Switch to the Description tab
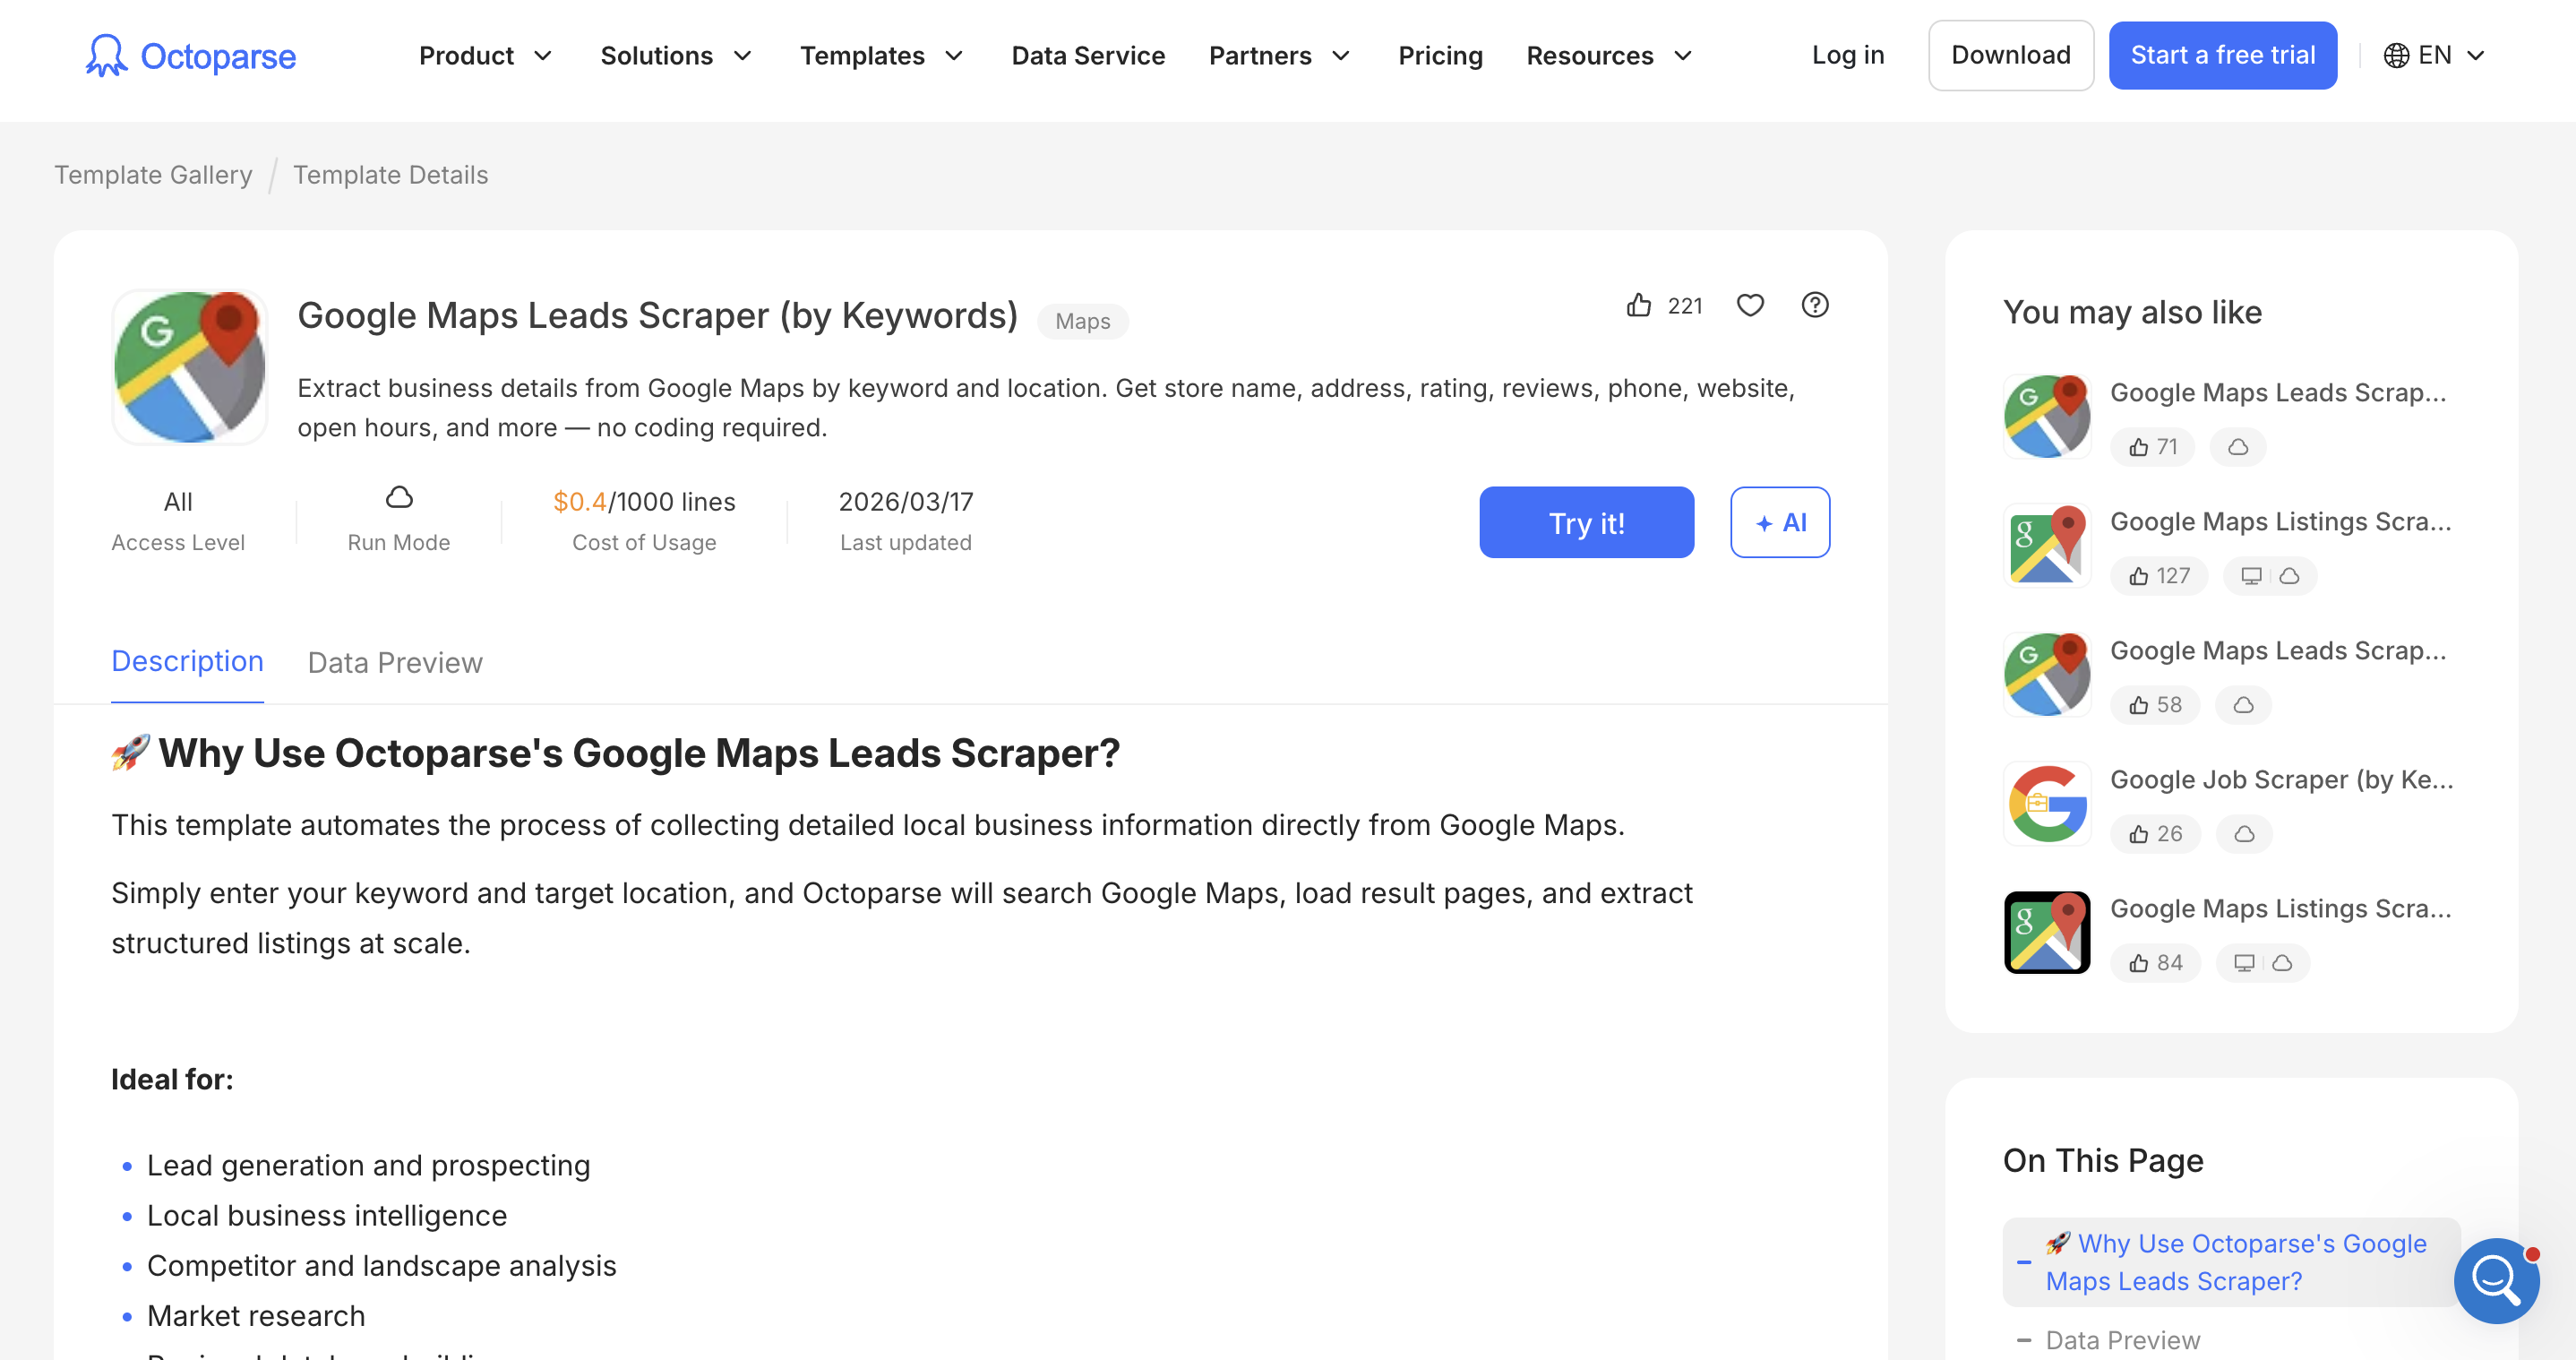2576x1360 pixels. point(187,662)
